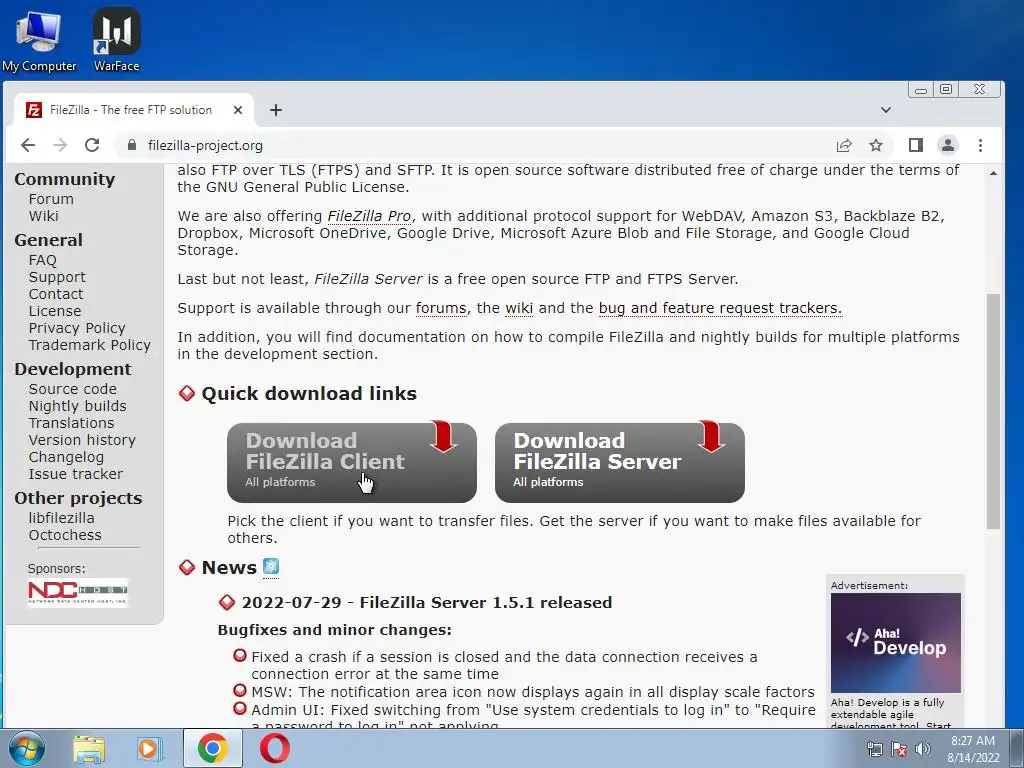Open the wiki link in support text
Image resolution: width=1024 pixels, height=768 pixels.
519,308
